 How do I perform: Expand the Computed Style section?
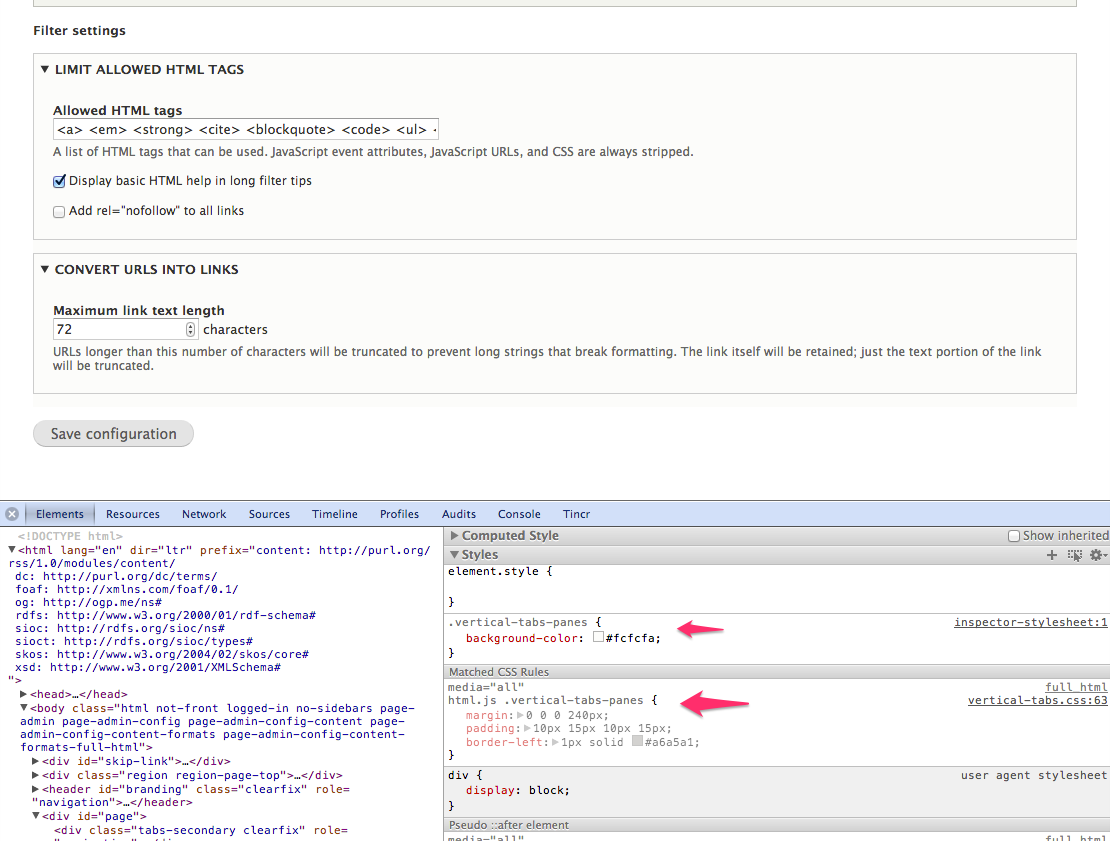click(455, 535)
